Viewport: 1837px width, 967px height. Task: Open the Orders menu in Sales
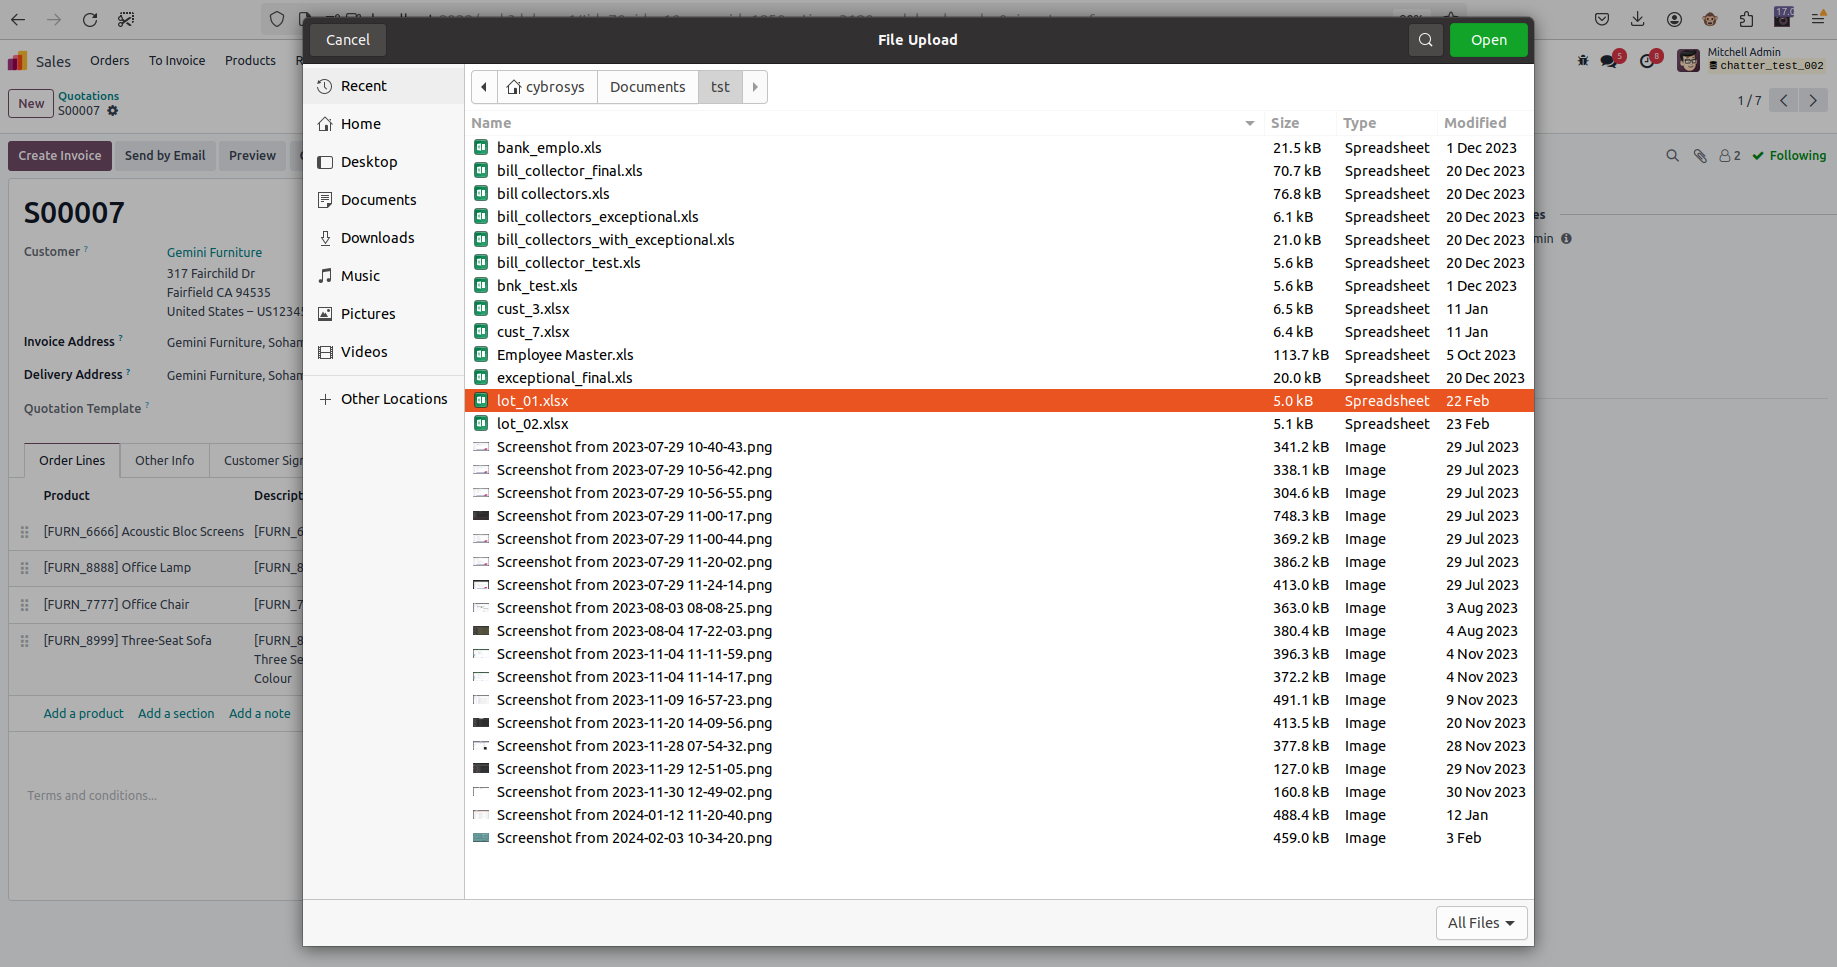(110, 61)
